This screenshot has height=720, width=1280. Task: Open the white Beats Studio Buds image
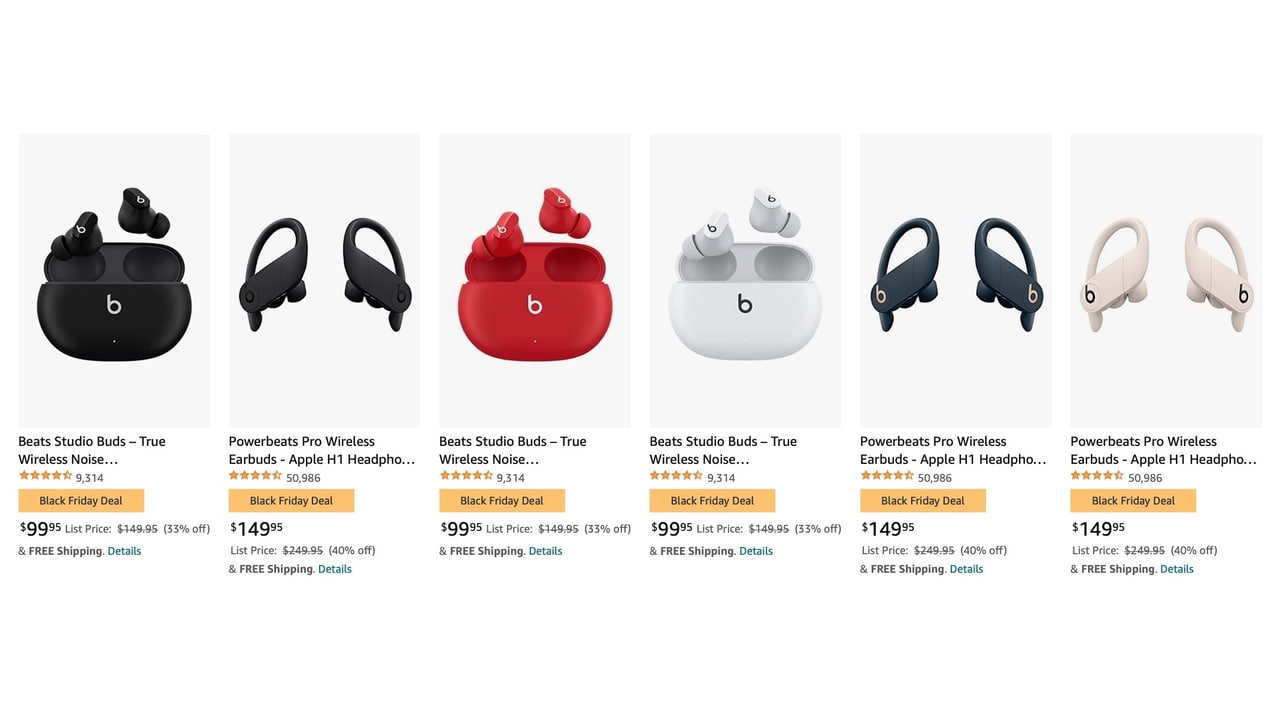tap(745, 281)
